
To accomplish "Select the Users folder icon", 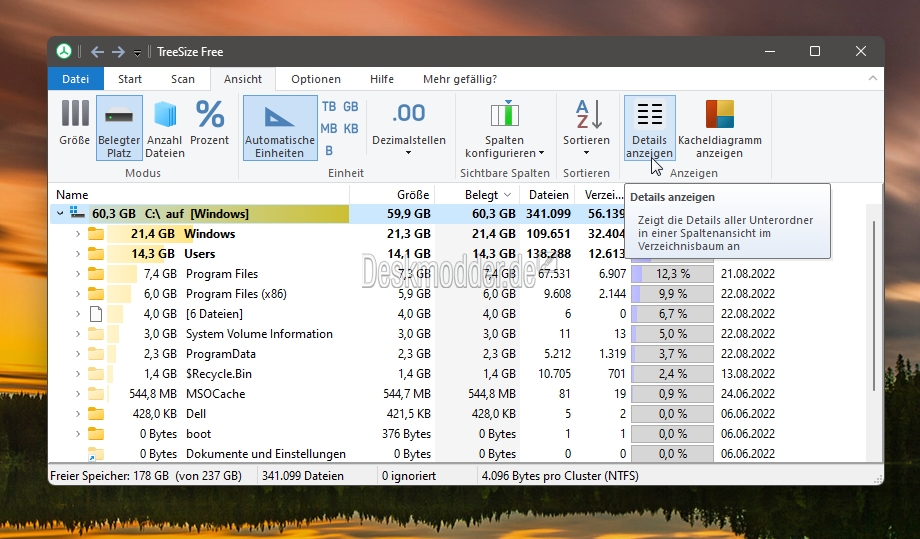I will 96,254.
